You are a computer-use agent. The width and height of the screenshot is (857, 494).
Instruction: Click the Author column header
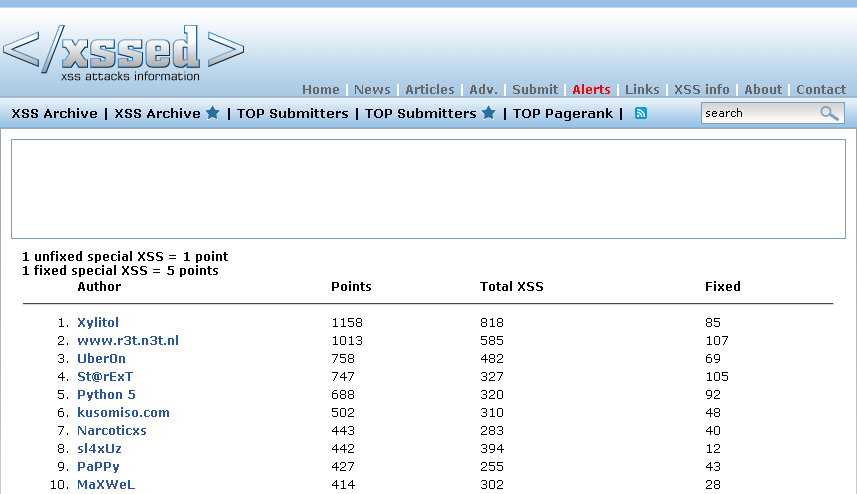[x=99, y=286]
